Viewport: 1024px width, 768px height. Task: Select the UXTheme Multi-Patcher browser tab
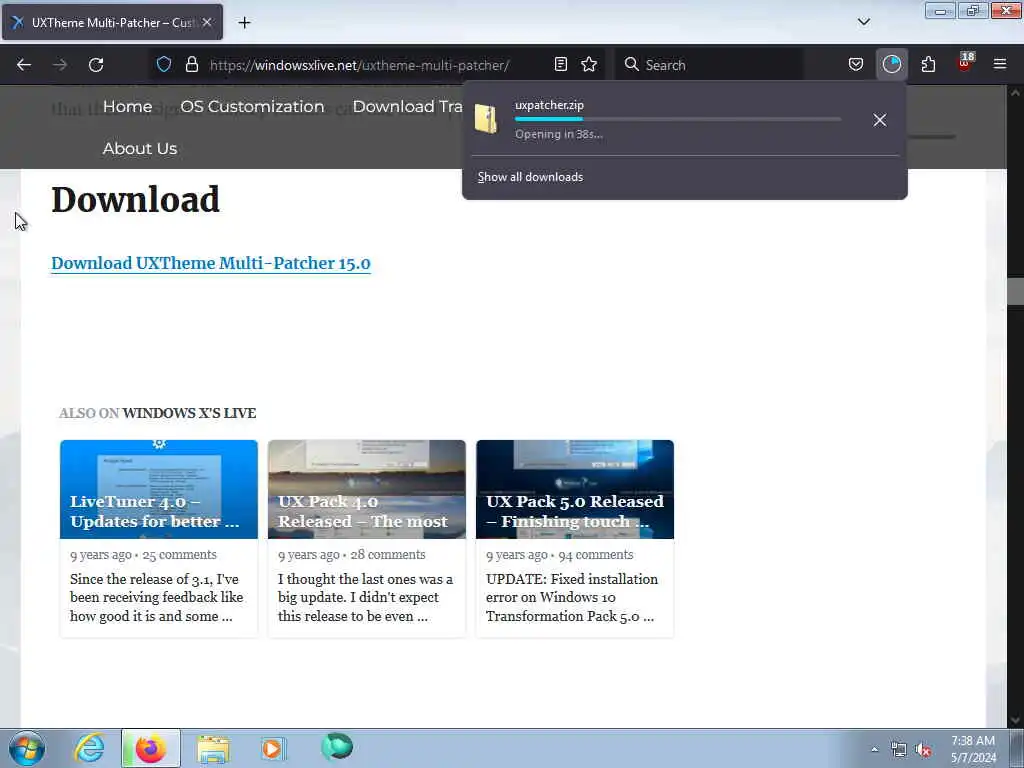coord(112,22)
